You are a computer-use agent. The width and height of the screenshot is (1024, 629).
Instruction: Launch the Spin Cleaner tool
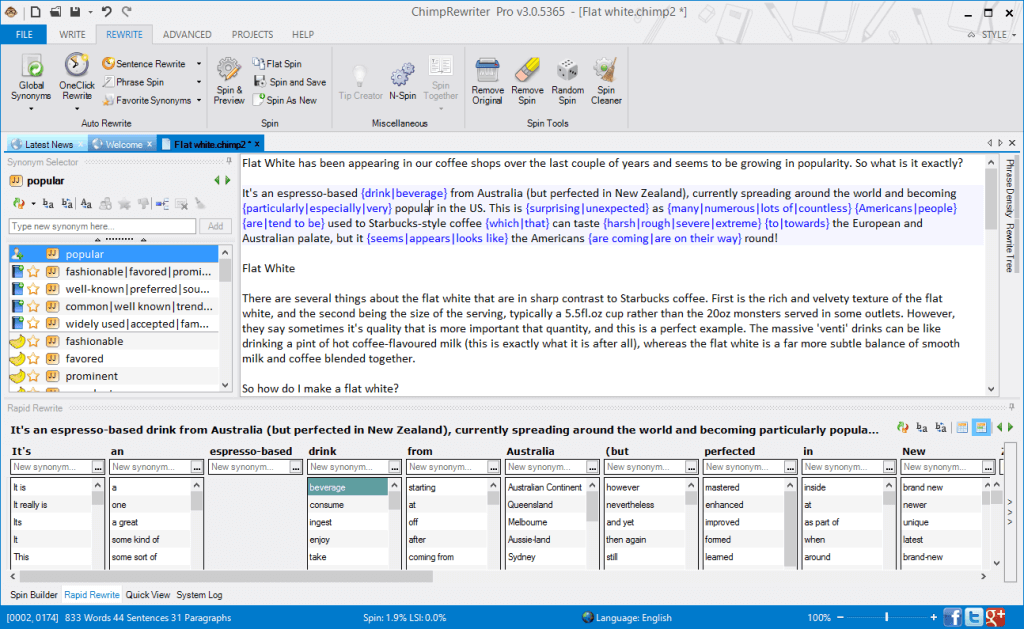[606, 70]
